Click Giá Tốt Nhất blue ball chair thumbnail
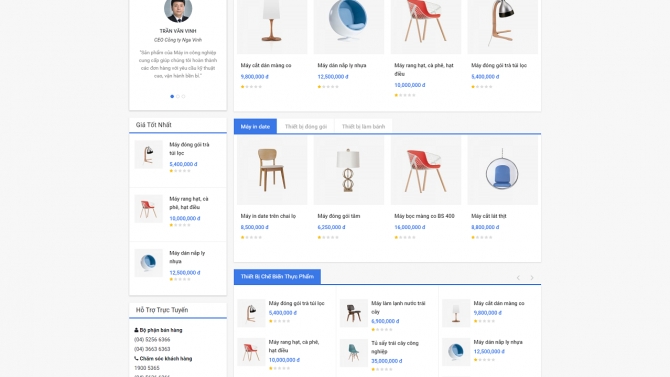Screen dimensions: 670x377 [x=148, y=263]
